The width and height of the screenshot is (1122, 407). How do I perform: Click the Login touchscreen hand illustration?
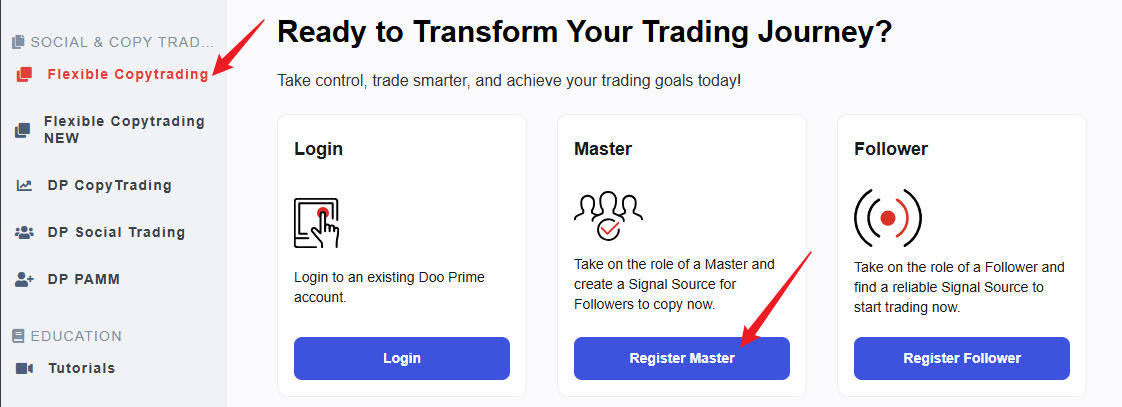point(316,223)
